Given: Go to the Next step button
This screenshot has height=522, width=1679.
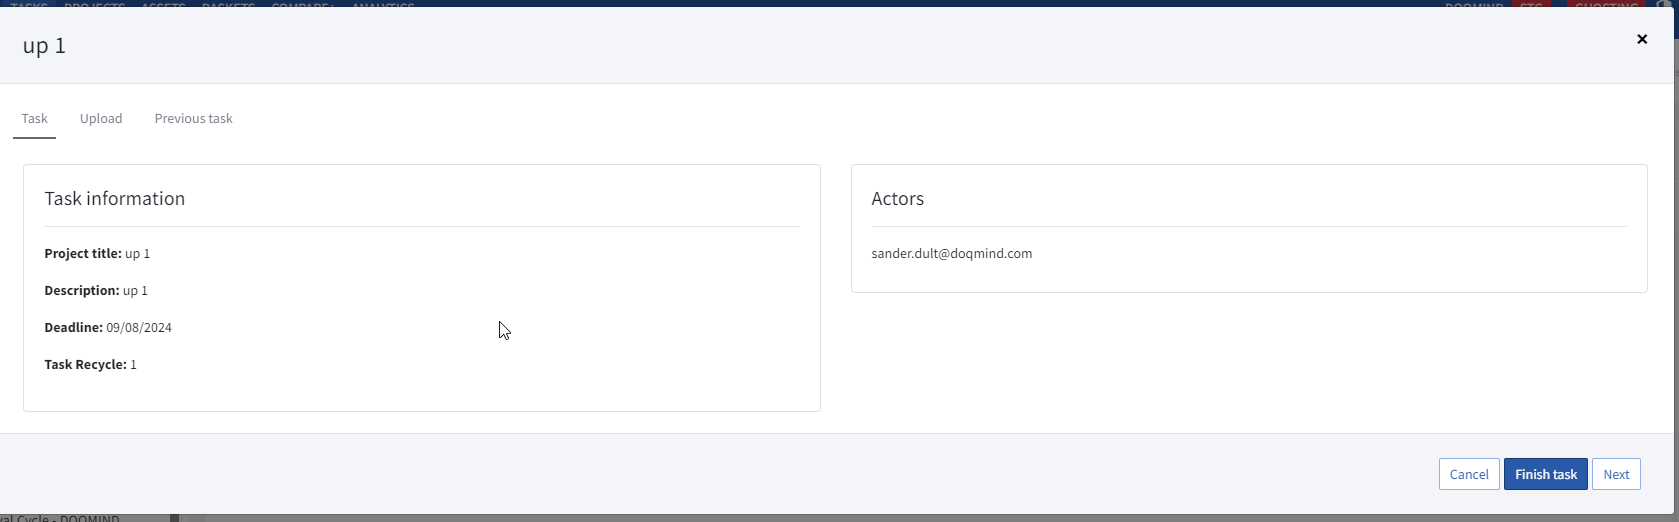Looking at the screenshot, I should point(1616,474).
